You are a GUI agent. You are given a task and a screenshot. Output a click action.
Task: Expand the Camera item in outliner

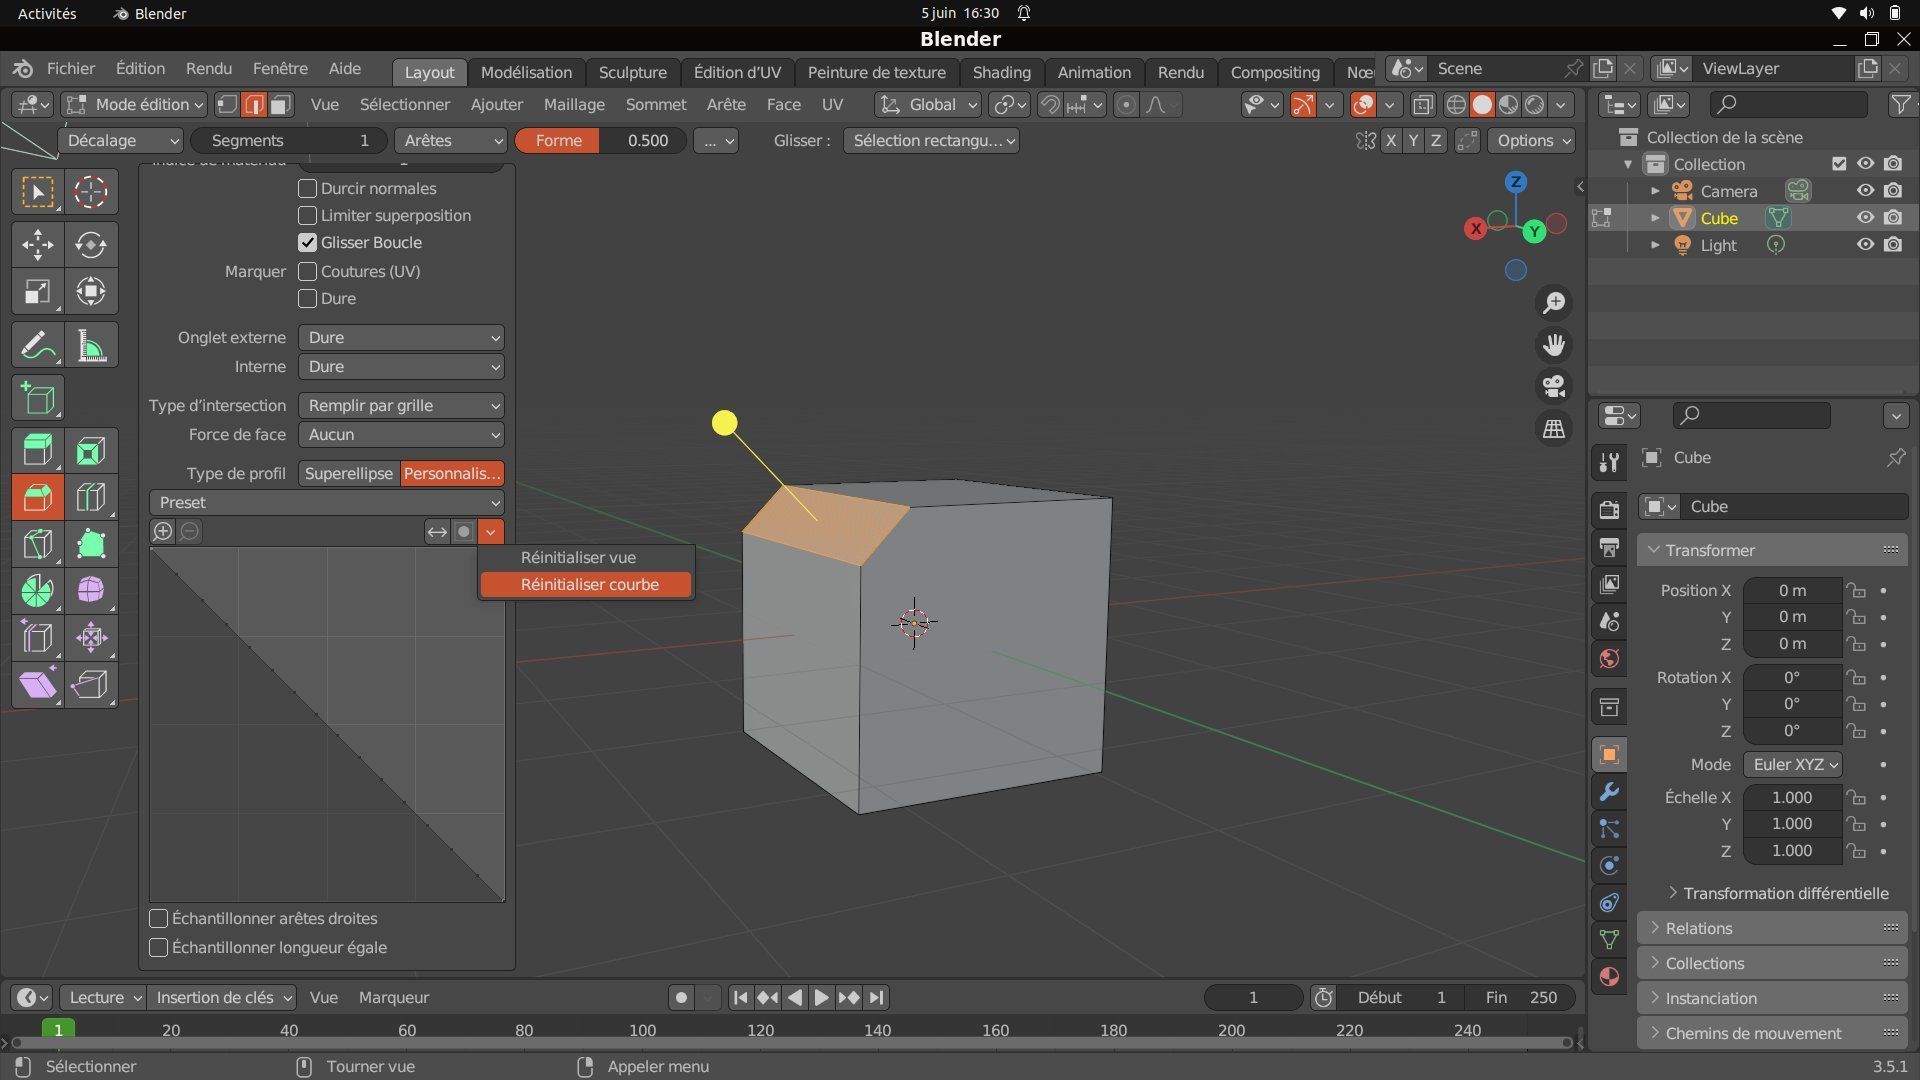1655,191
